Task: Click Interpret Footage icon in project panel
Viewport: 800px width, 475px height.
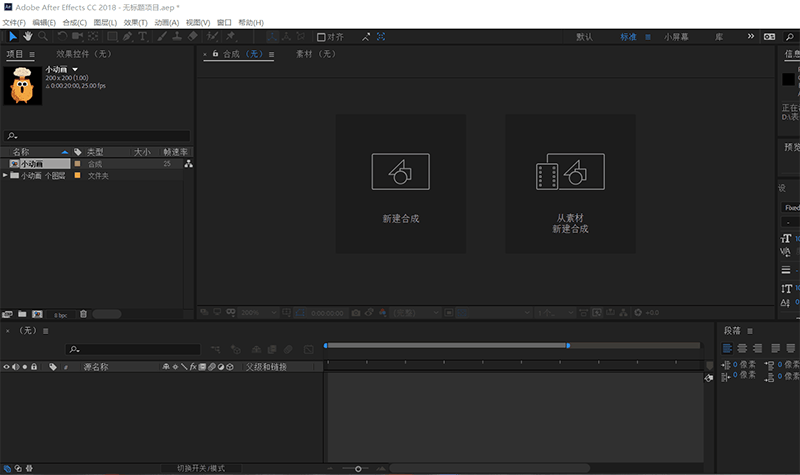Action: coord(7,314)
